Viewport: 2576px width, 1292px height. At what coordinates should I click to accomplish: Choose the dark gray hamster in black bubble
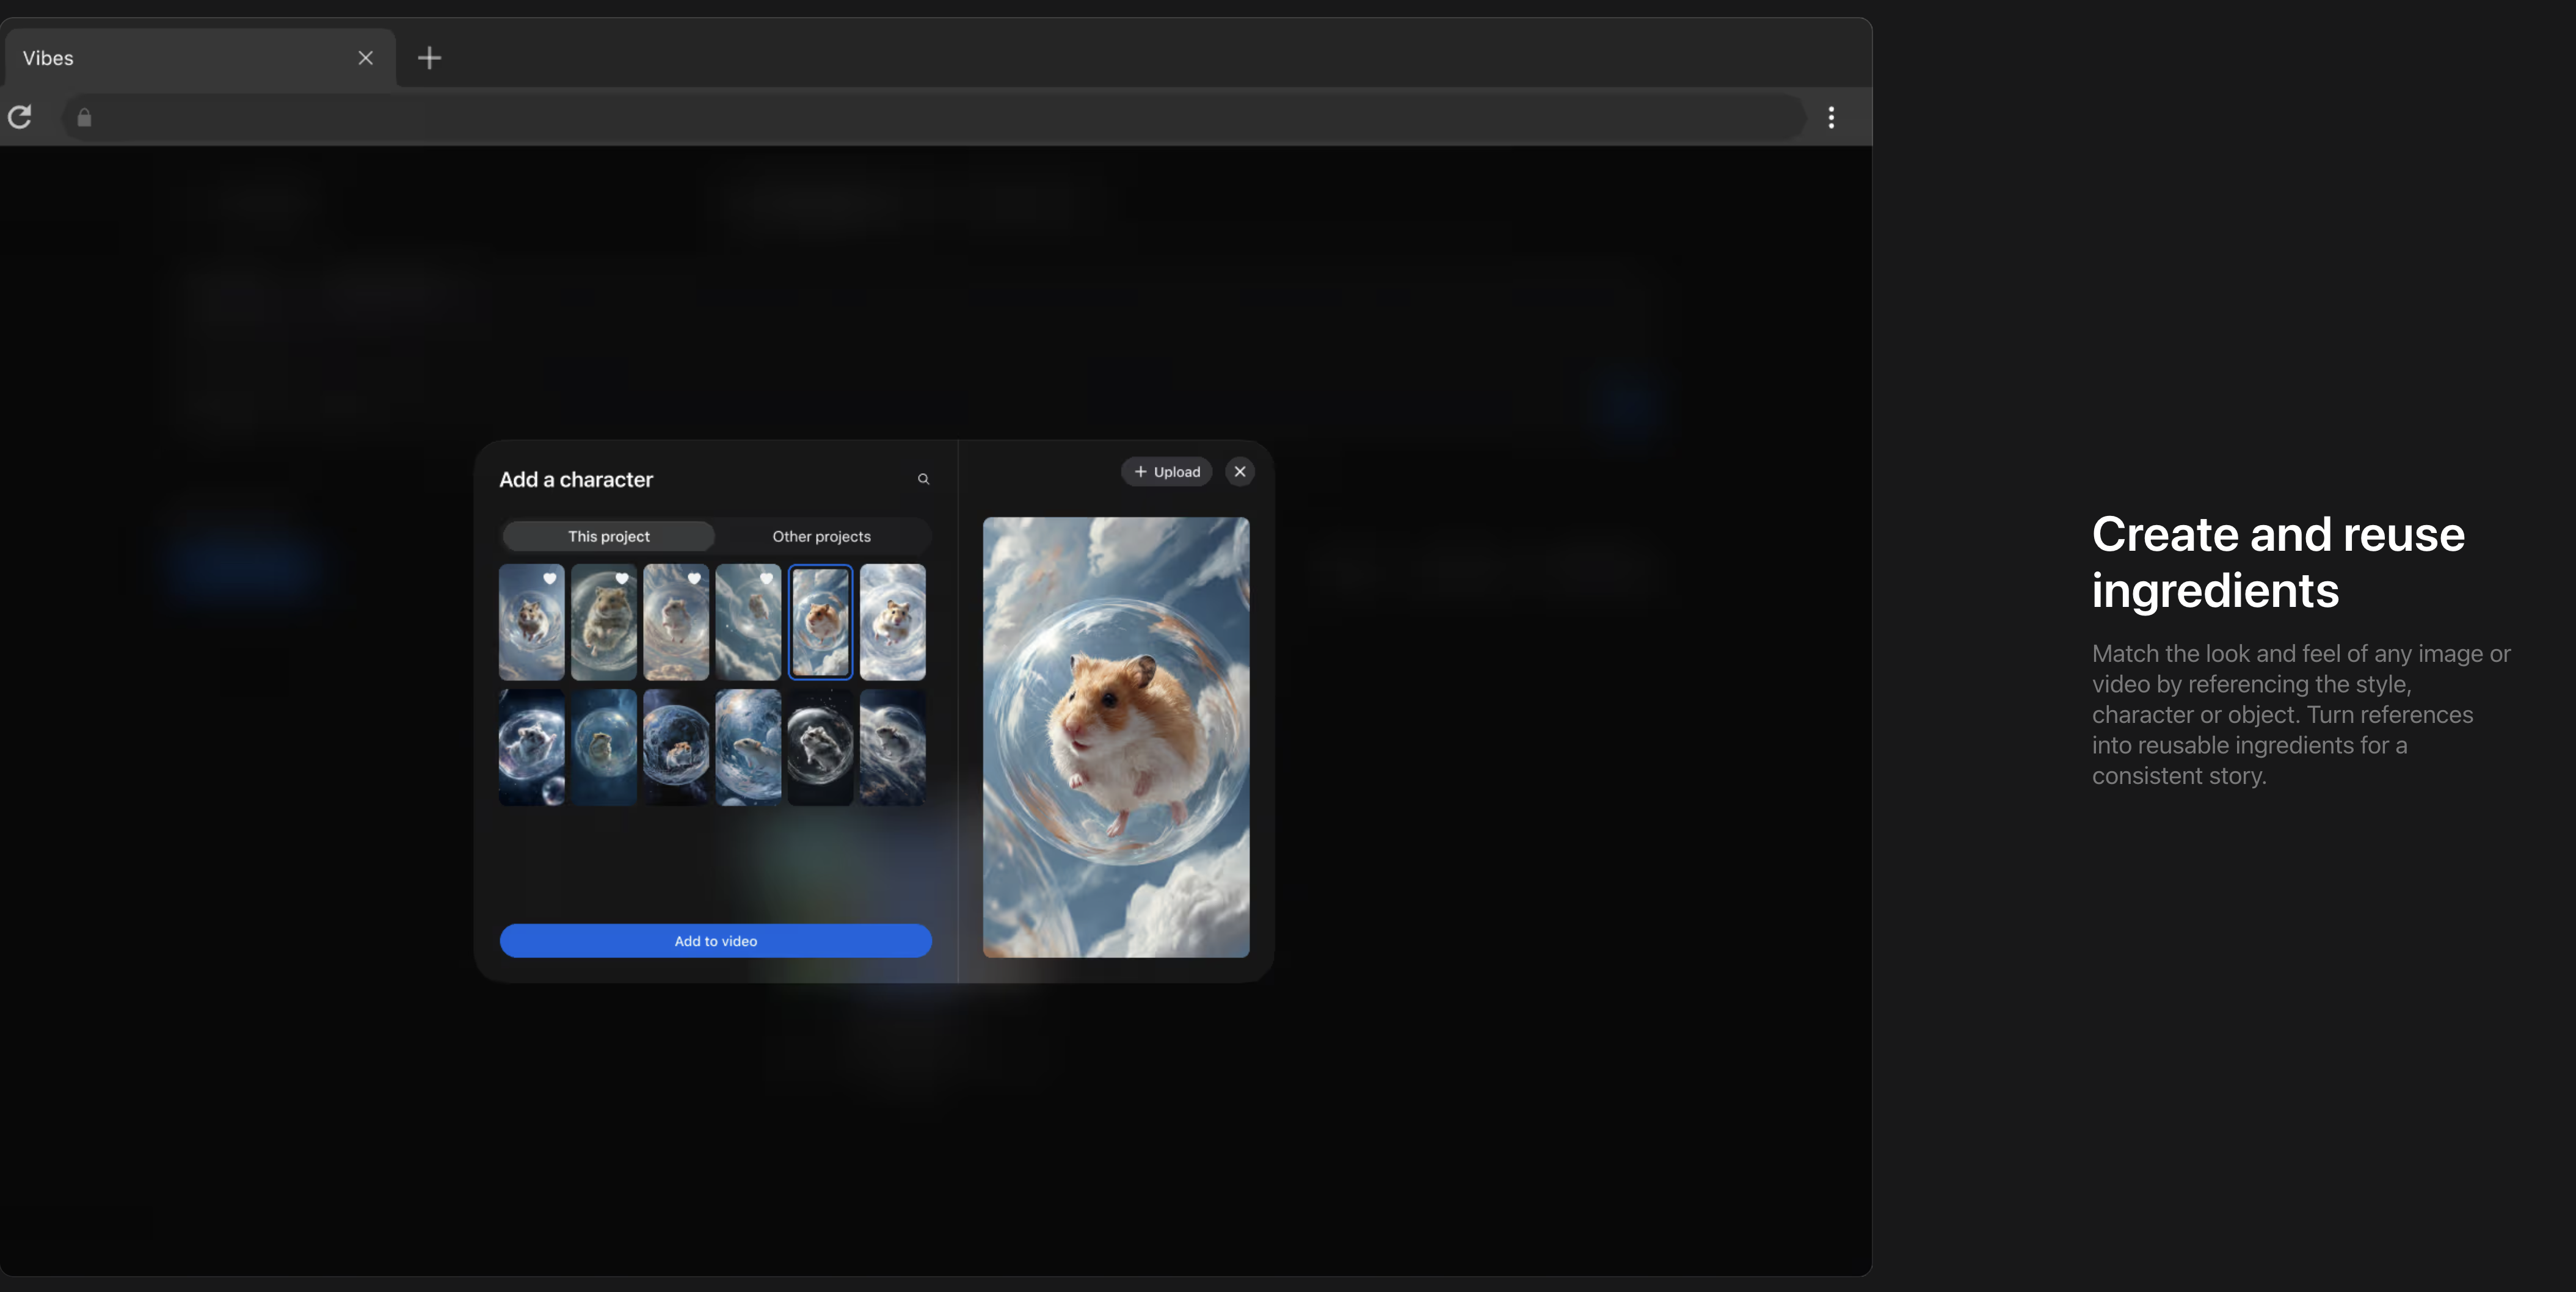pos(820,747)
